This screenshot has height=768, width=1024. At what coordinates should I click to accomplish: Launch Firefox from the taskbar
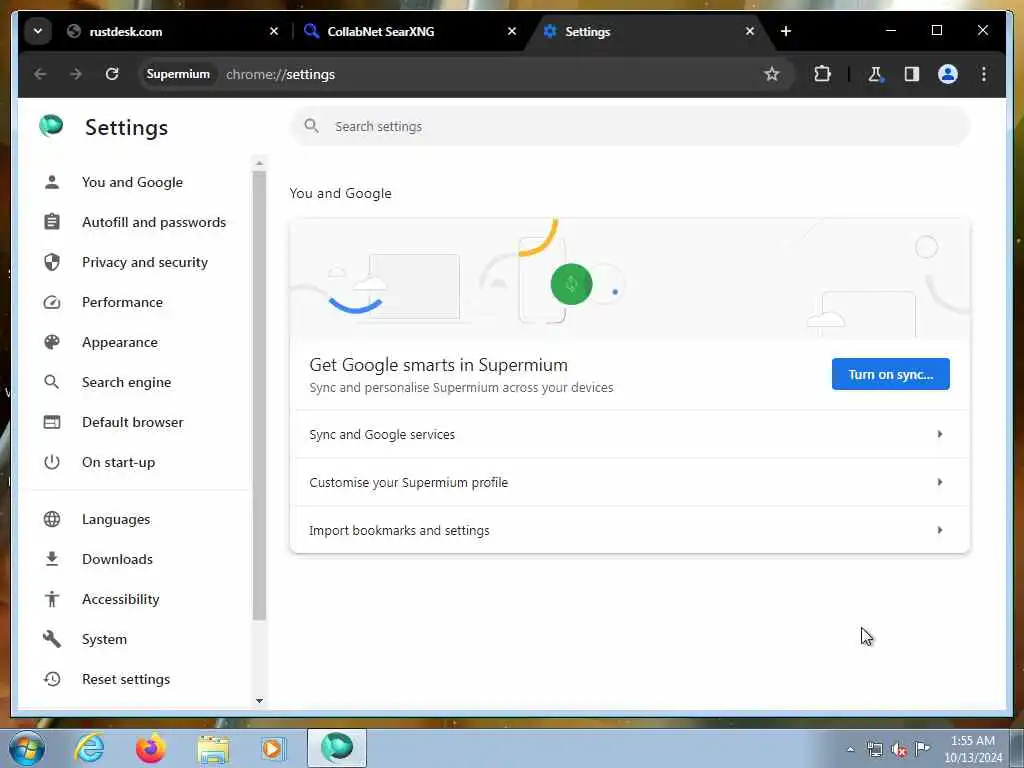pos(151,748)
